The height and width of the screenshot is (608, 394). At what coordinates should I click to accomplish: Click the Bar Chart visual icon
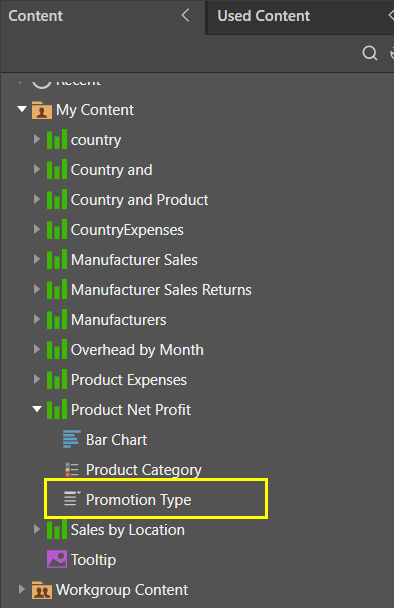click(x=72, y=439)
